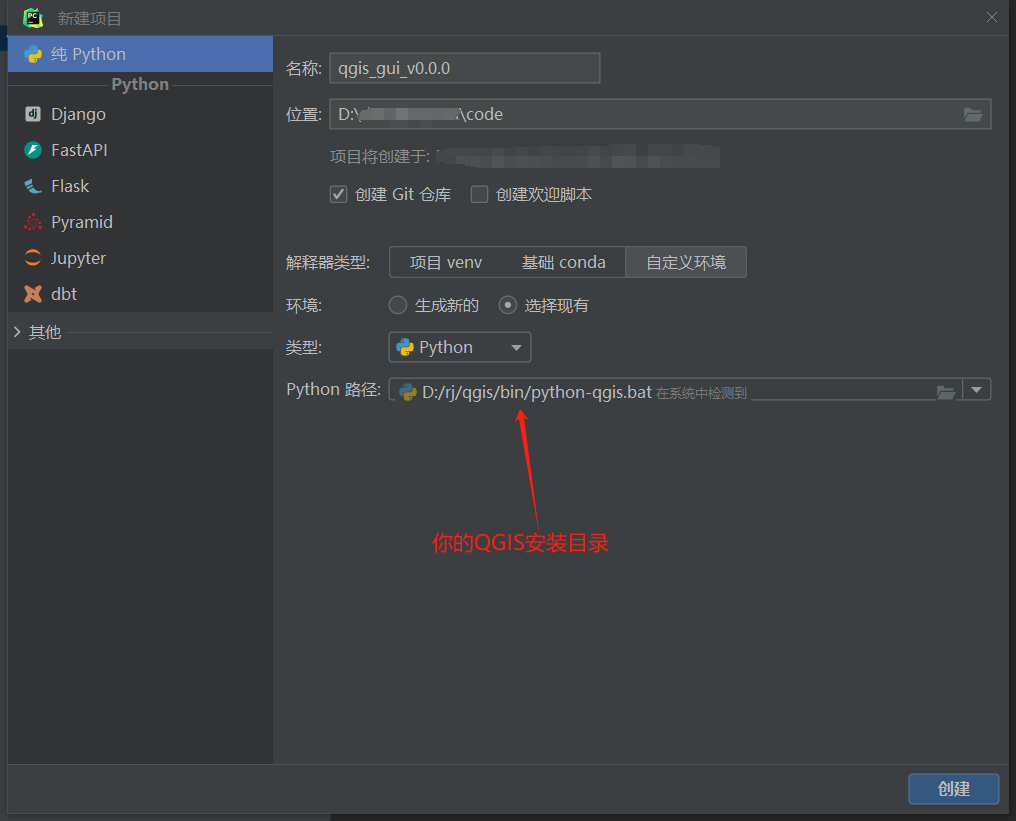The width and height of the screenshot is (1016, 821).
Task: Select dbt label in project list
Action: click(x=64, y=294)
